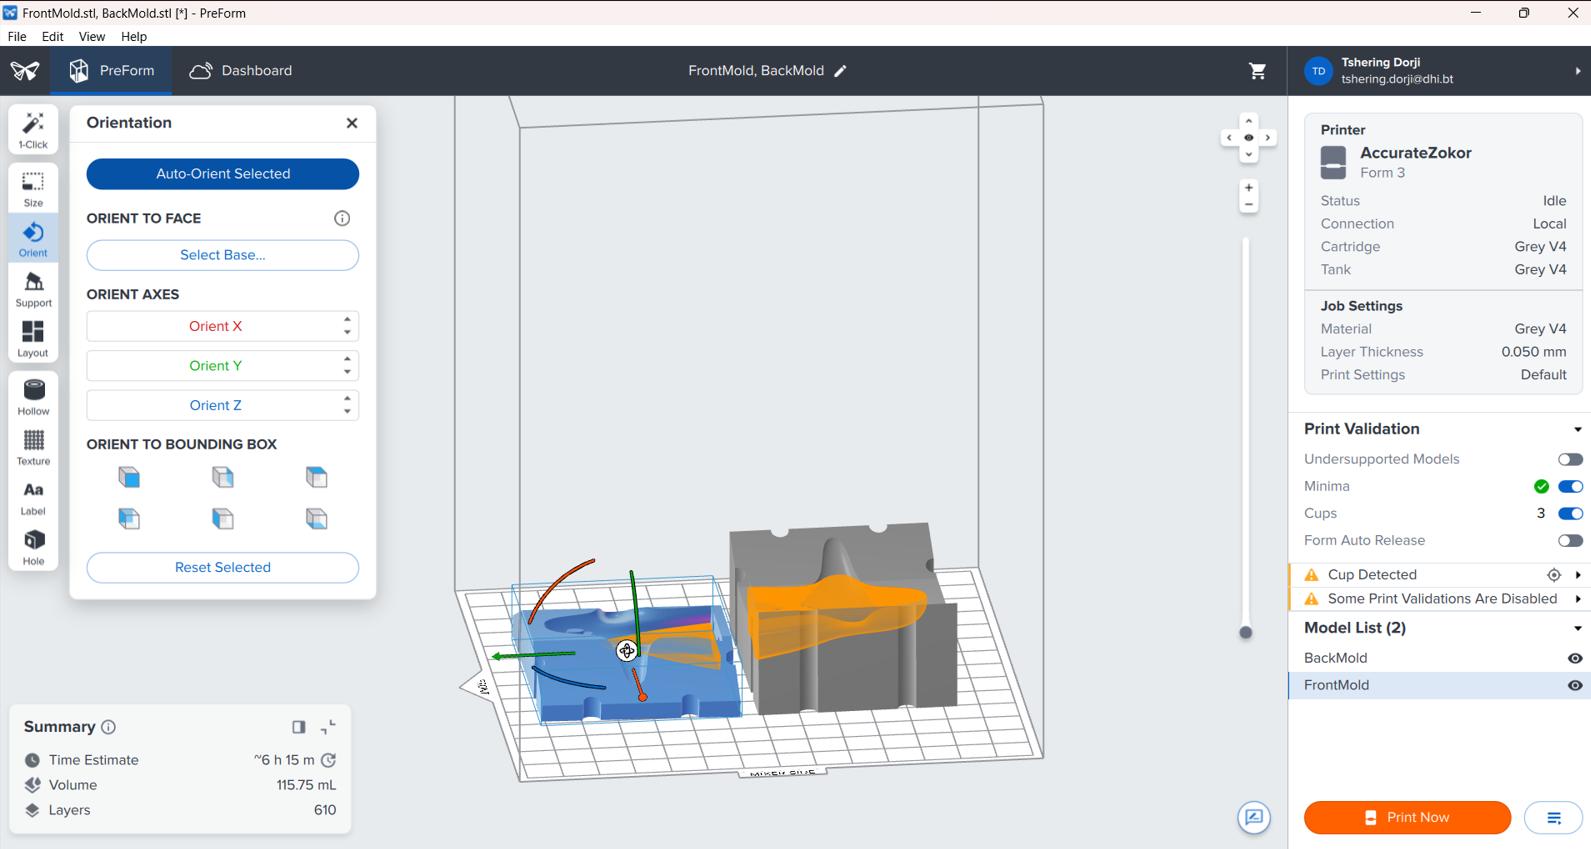Collapse the Summary panel
Screen dimensions: 1591x849
point(328,727)
